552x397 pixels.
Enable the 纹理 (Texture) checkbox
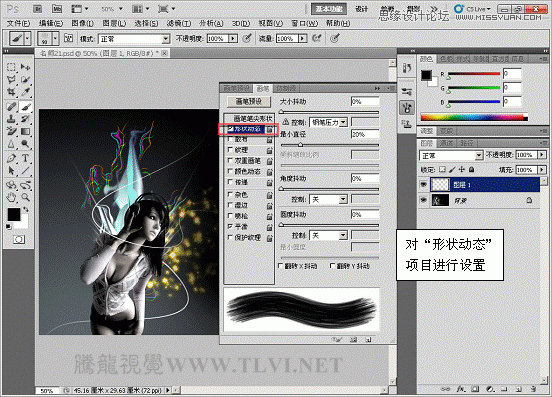(x=230, y=150)
